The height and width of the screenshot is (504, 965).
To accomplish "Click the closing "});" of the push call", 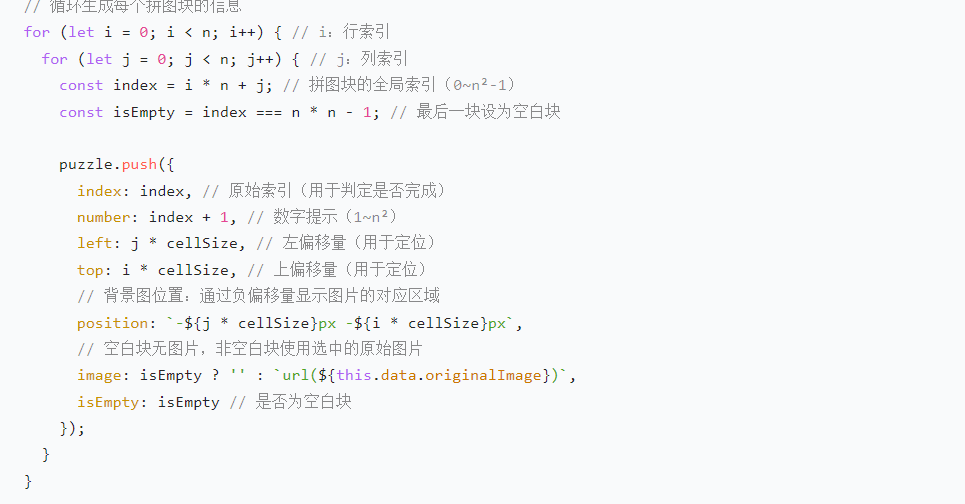I will tap(72, 428).
